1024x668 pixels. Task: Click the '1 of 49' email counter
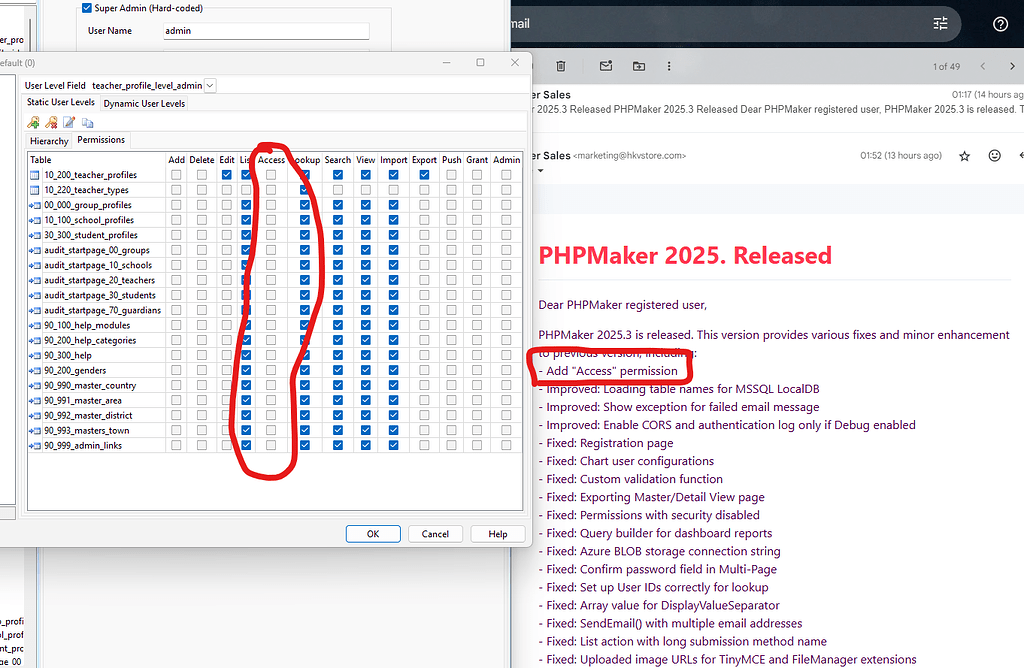(x=946, y=67)
